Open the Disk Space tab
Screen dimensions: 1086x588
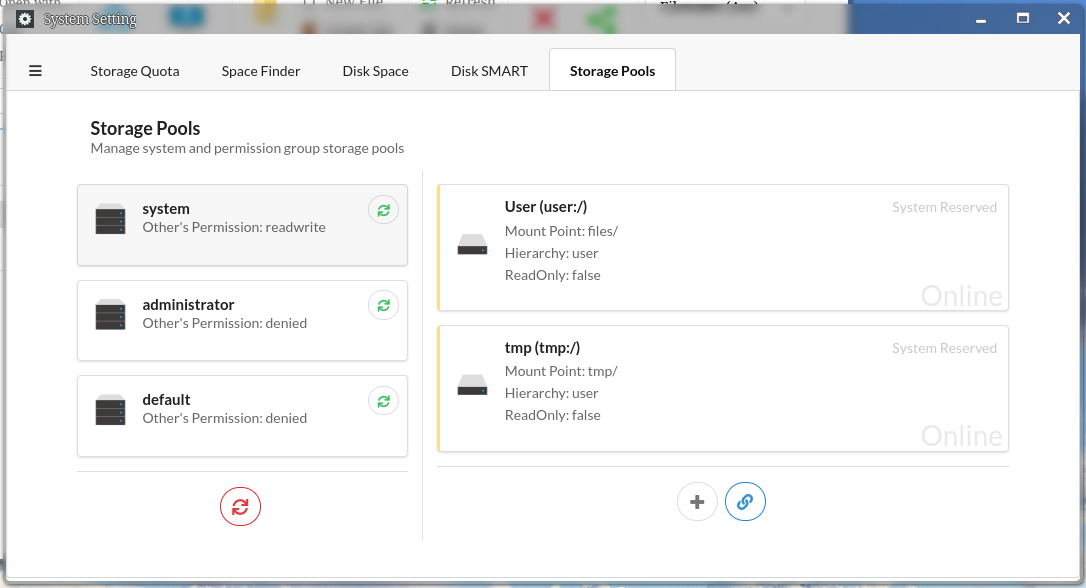(375, 71)
